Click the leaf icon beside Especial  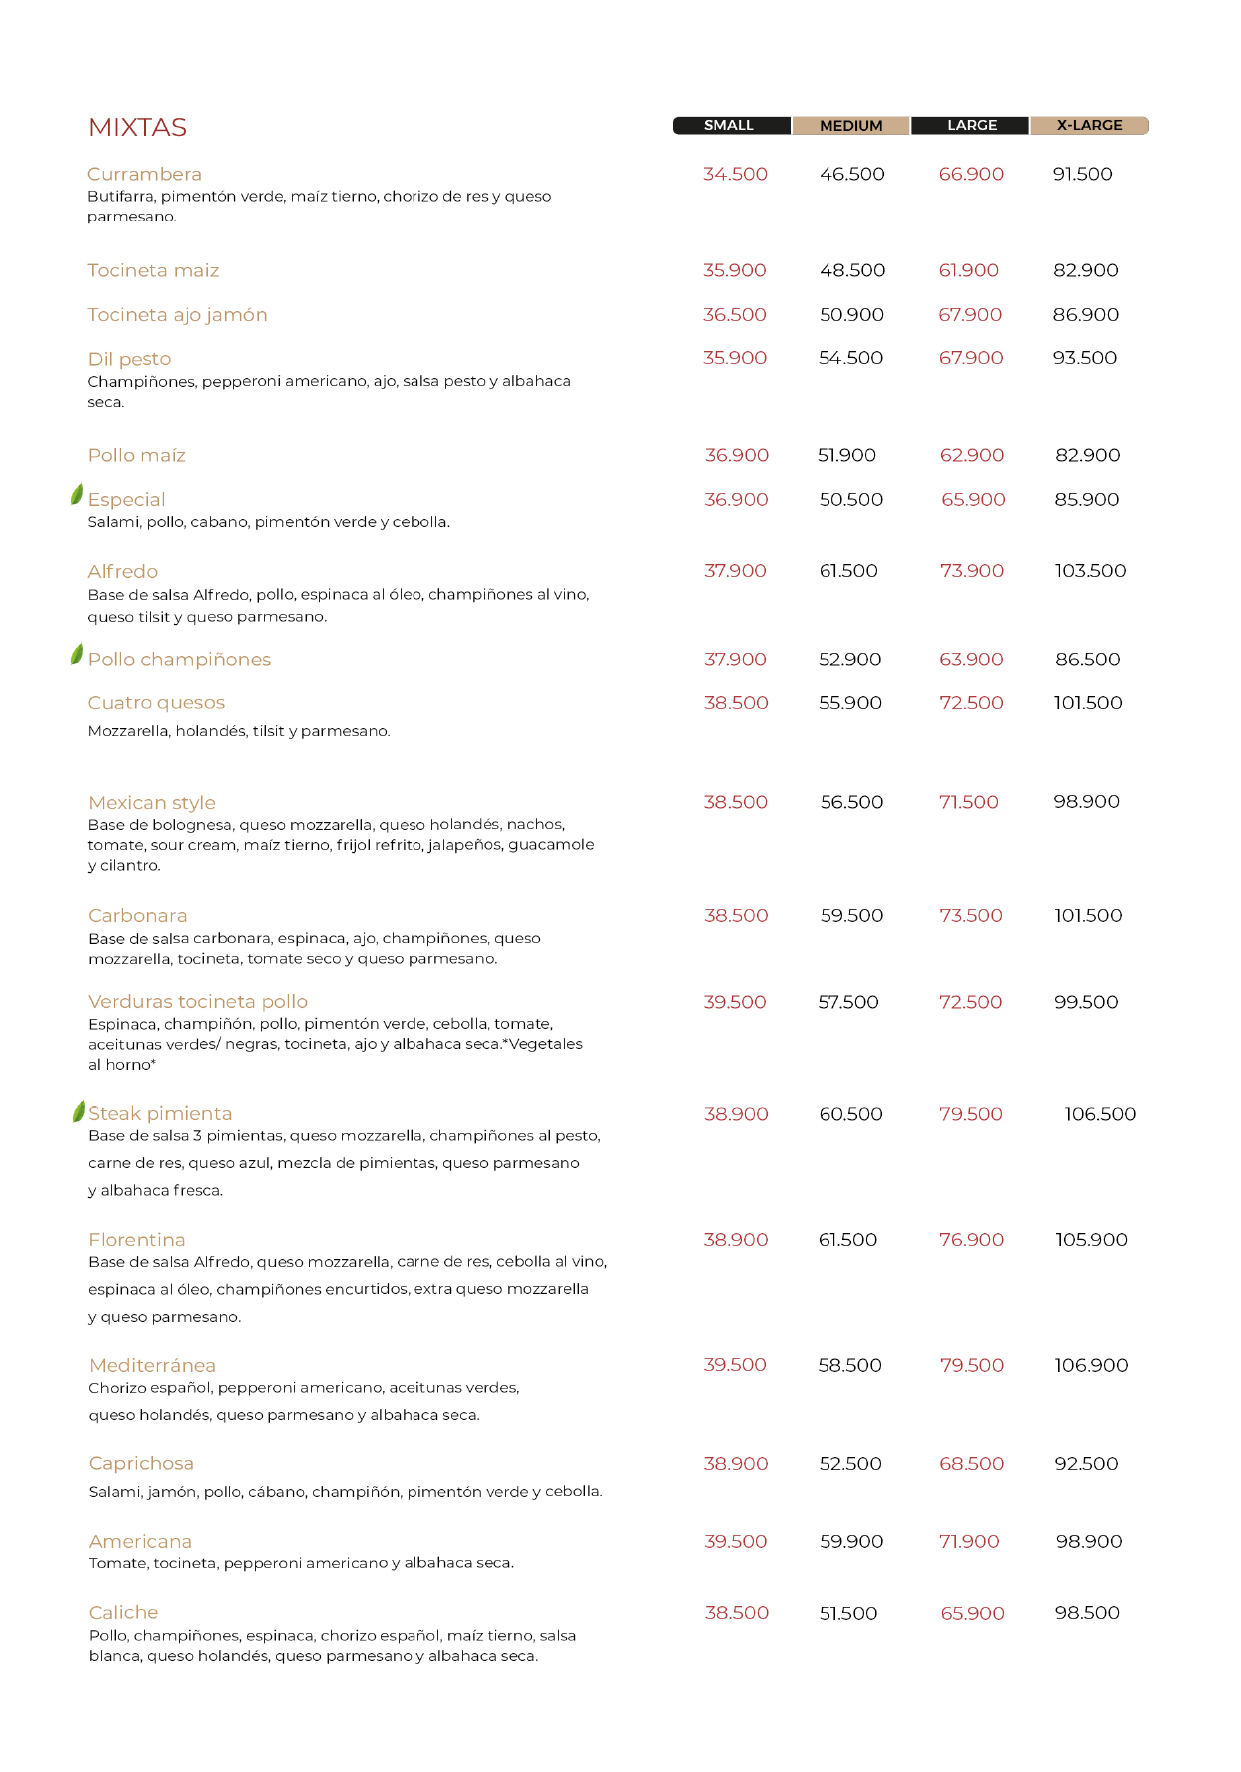(77, 495)
